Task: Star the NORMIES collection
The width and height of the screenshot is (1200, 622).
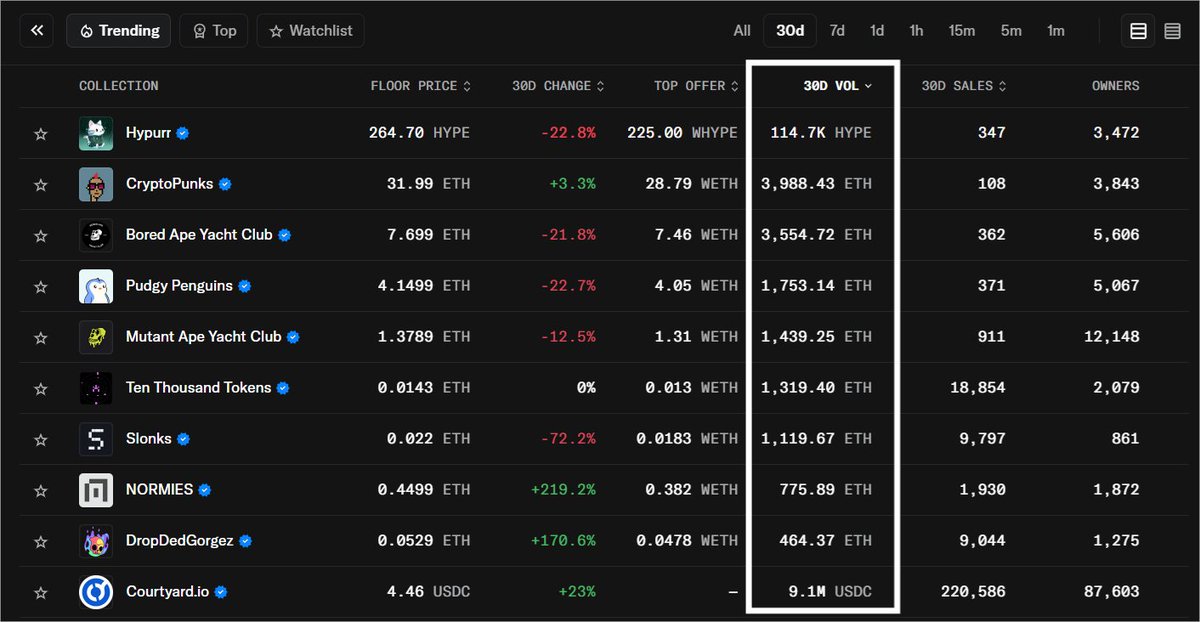Action: (x=41, y=490)
